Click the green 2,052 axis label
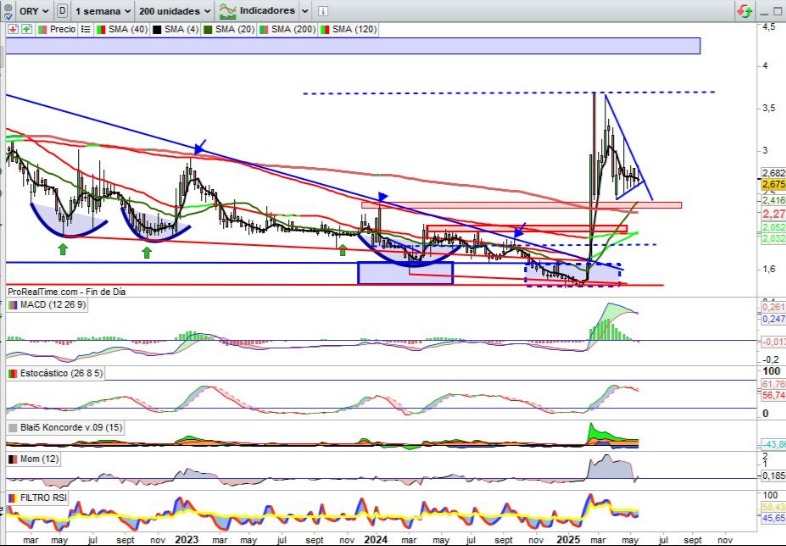Screen dimensions: 786x546 (773, 228)
